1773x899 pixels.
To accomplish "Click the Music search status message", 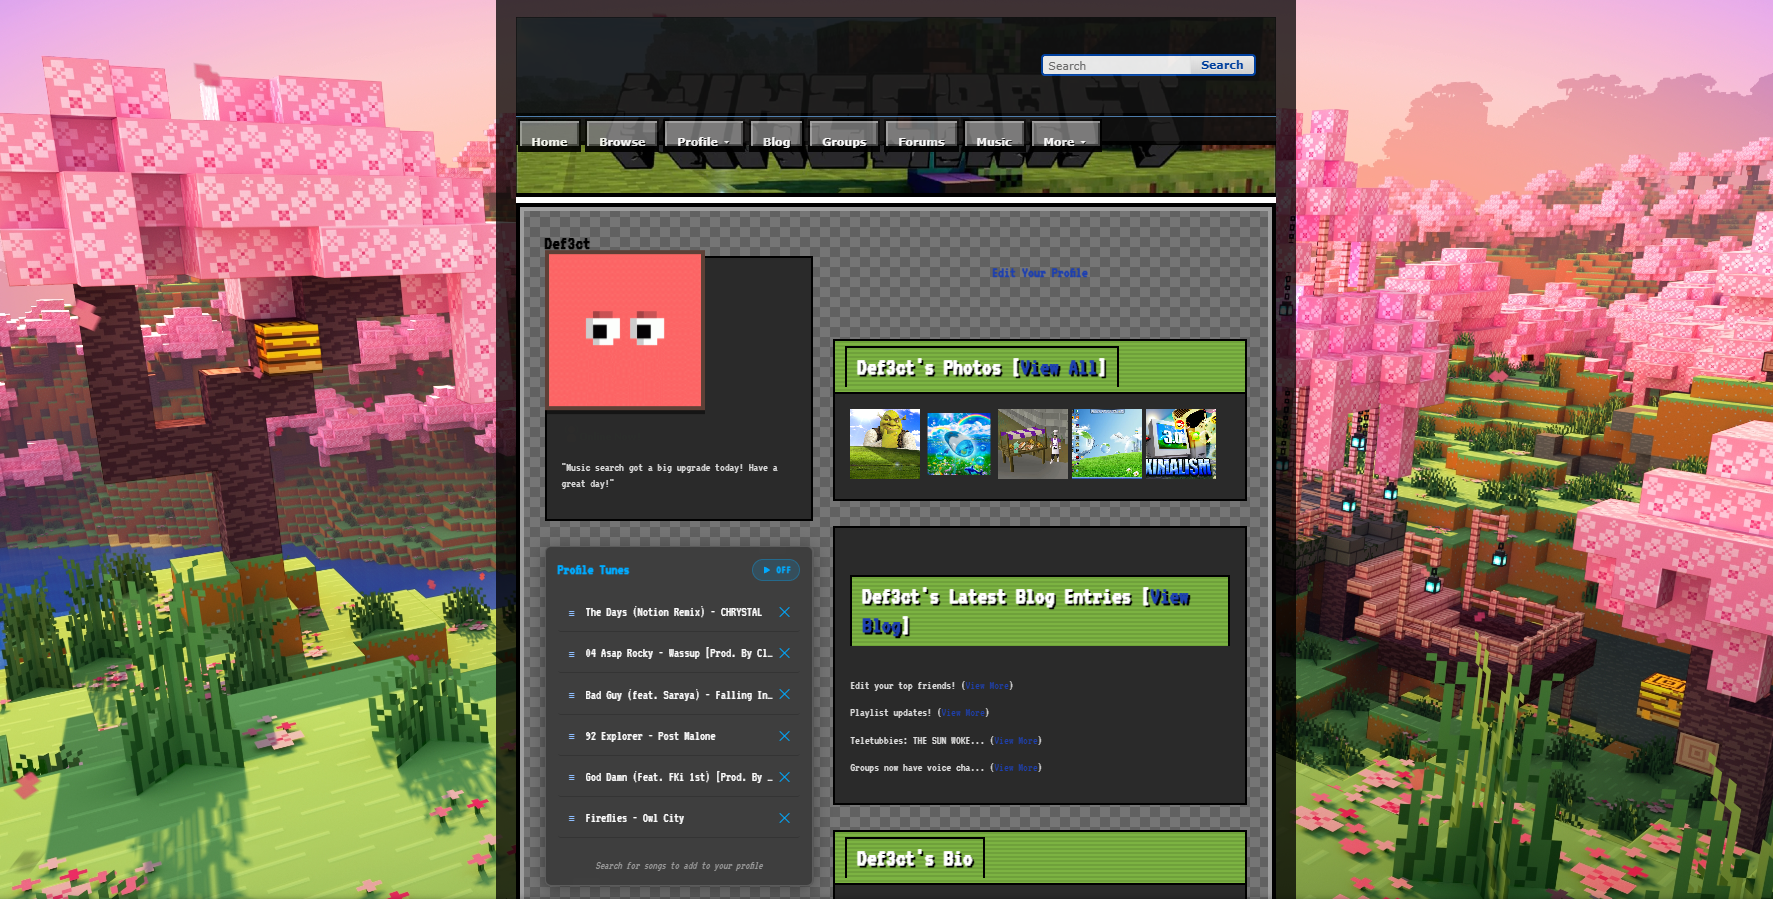I will tap(669, 476).
